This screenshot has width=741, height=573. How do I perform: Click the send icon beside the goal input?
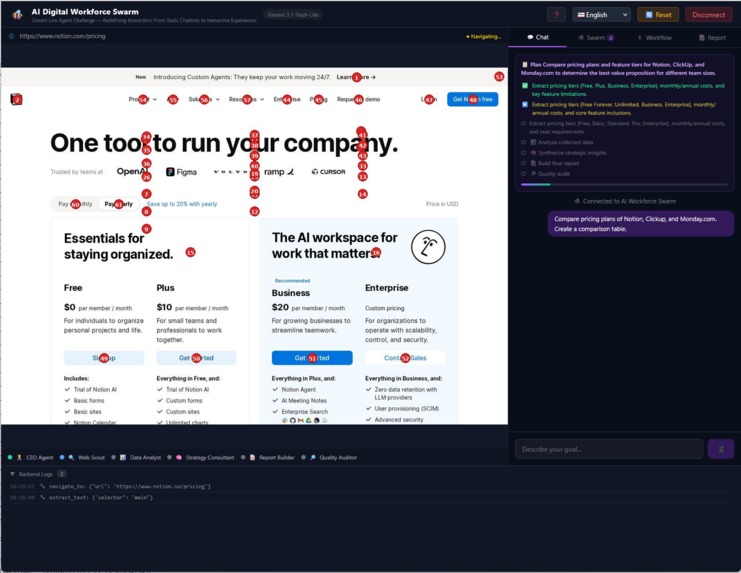coord(721,449)
